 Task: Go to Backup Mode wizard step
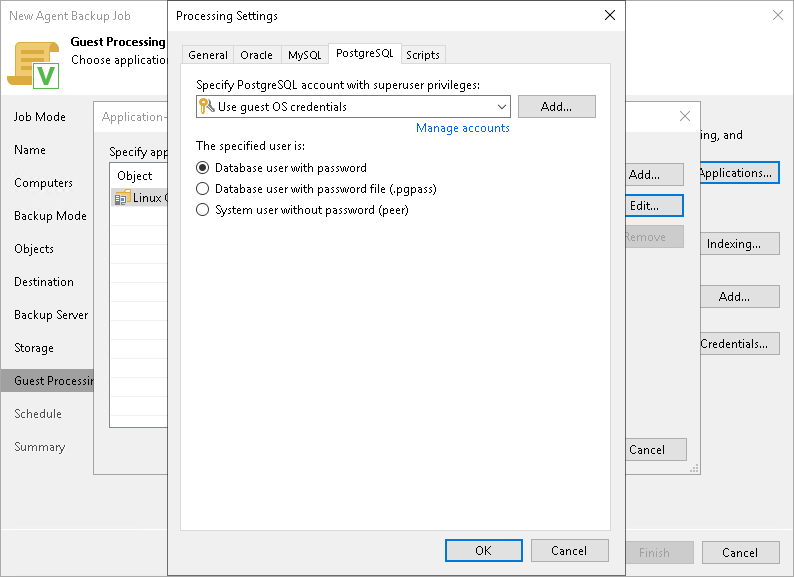[x=50, y=216]
